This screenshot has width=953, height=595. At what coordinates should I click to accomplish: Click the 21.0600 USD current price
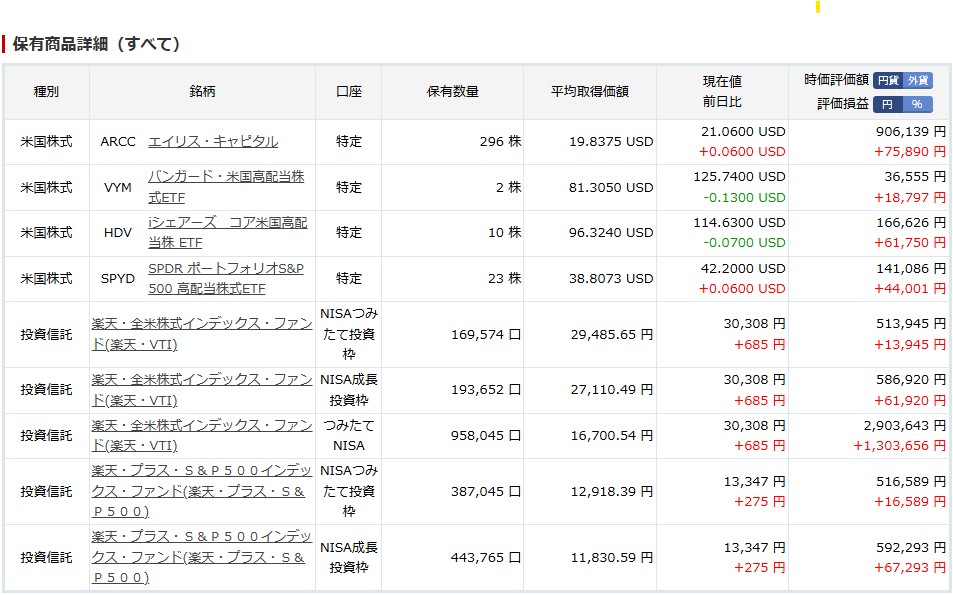[x=743, y=132]
